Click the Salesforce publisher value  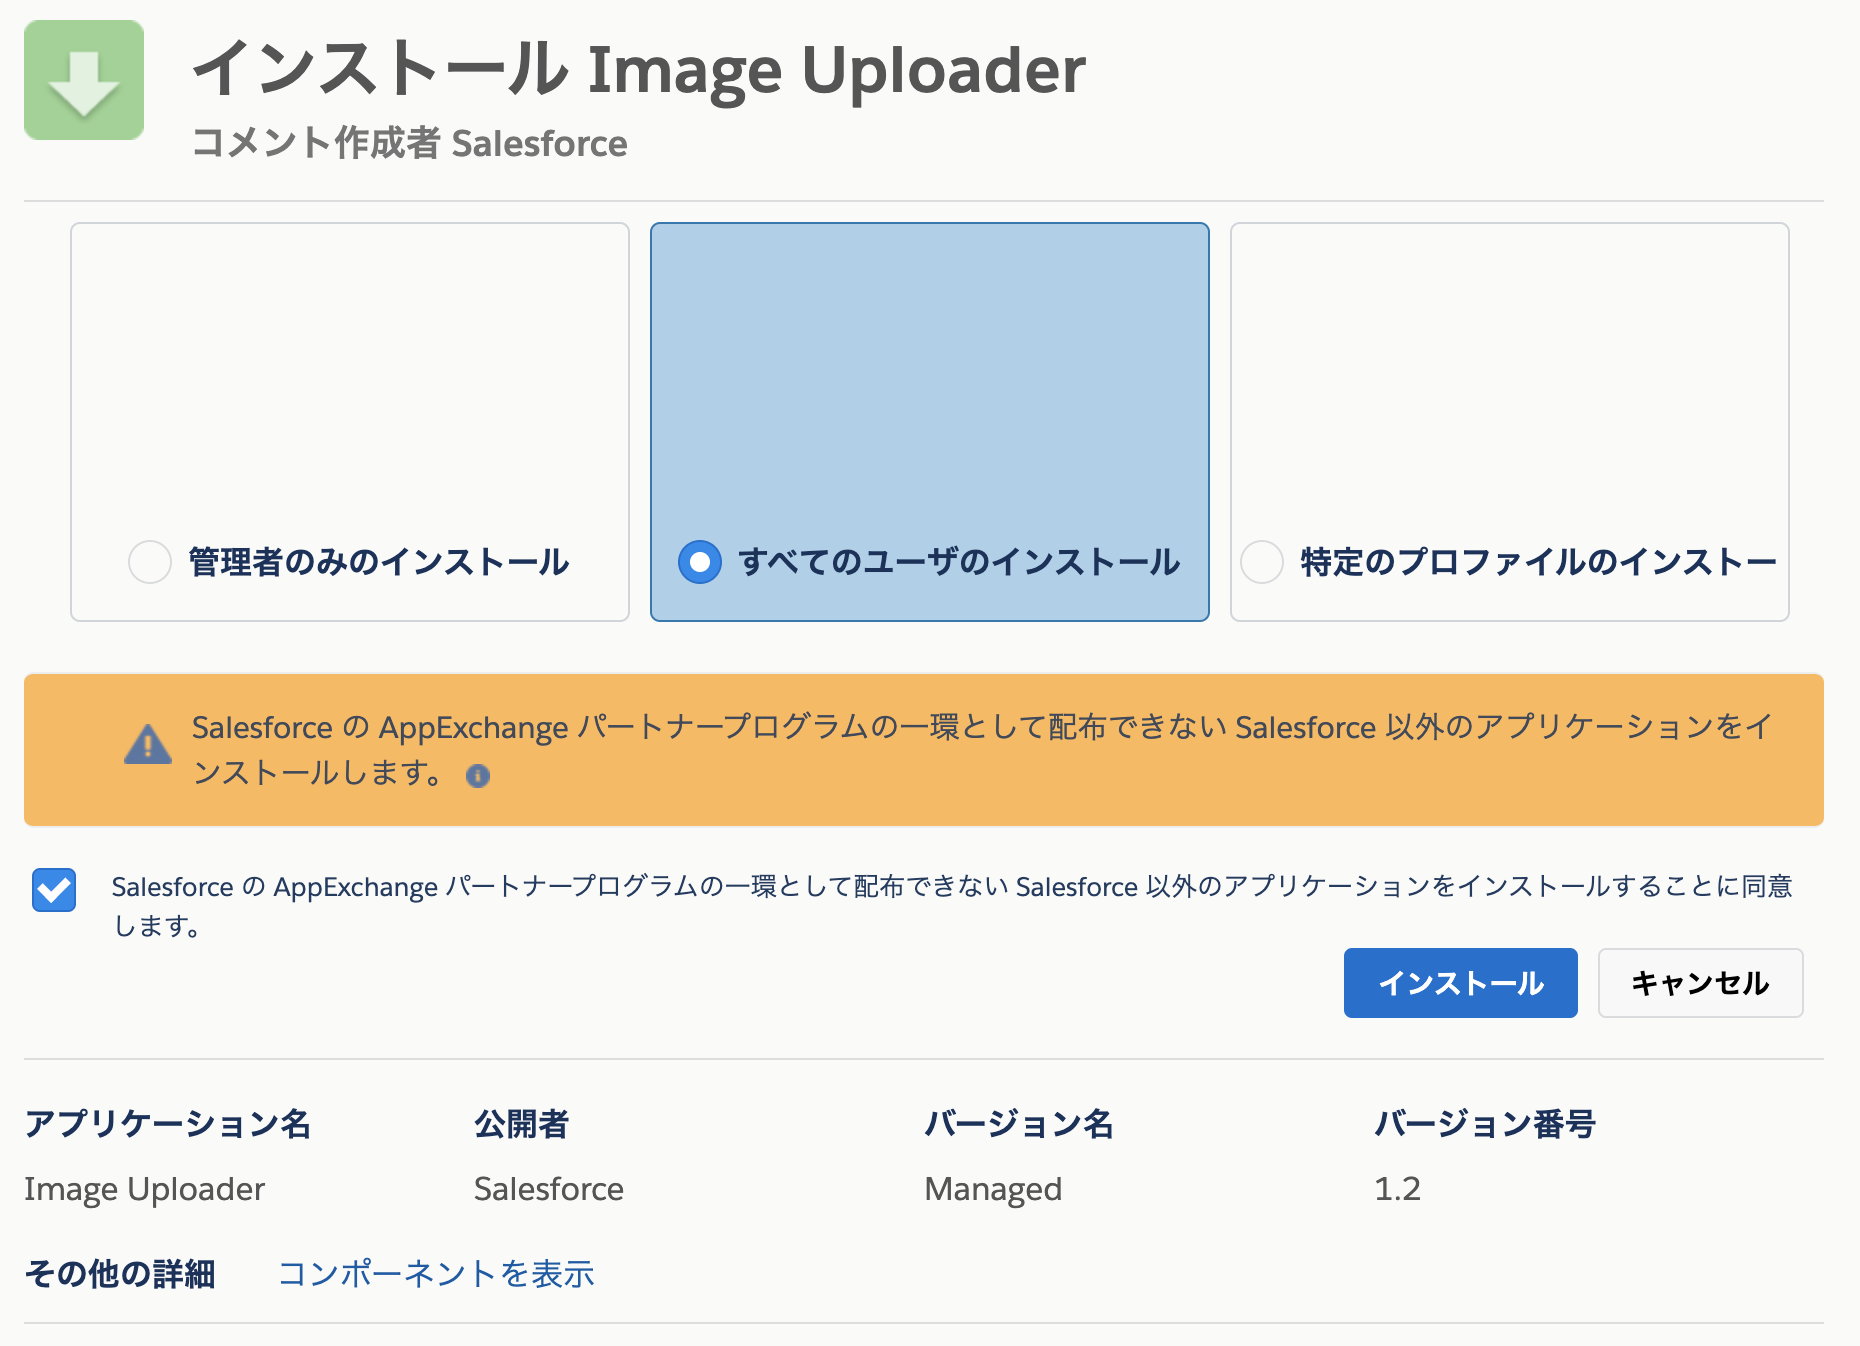click(549, 1189)
